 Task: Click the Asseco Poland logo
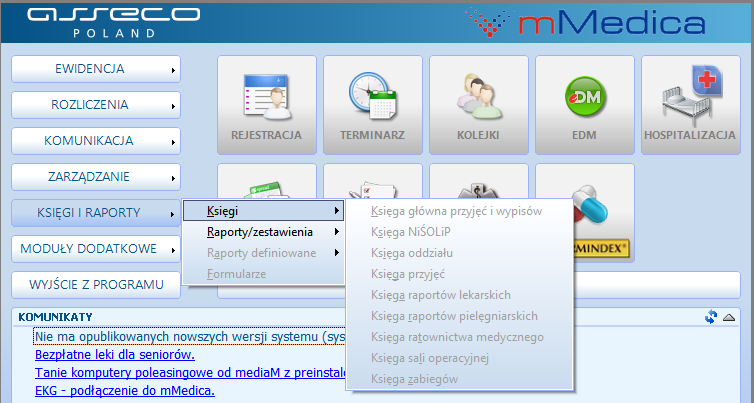tap(113, 22)
